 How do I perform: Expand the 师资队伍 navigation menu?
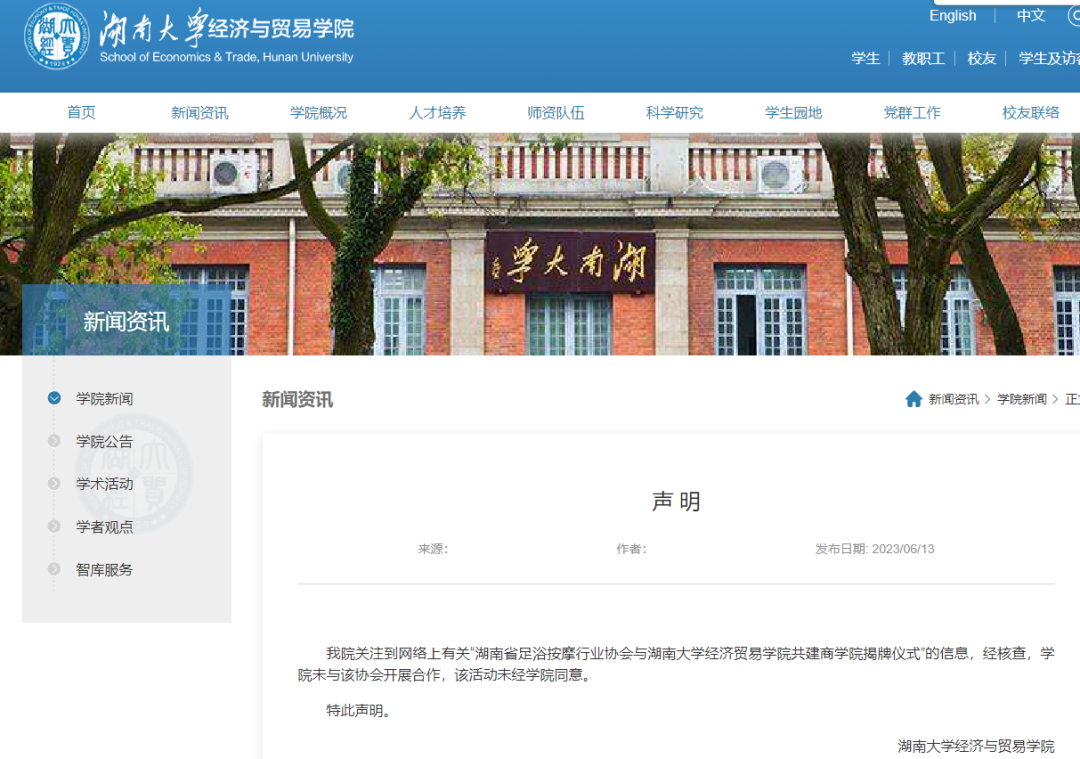(555, 112)
